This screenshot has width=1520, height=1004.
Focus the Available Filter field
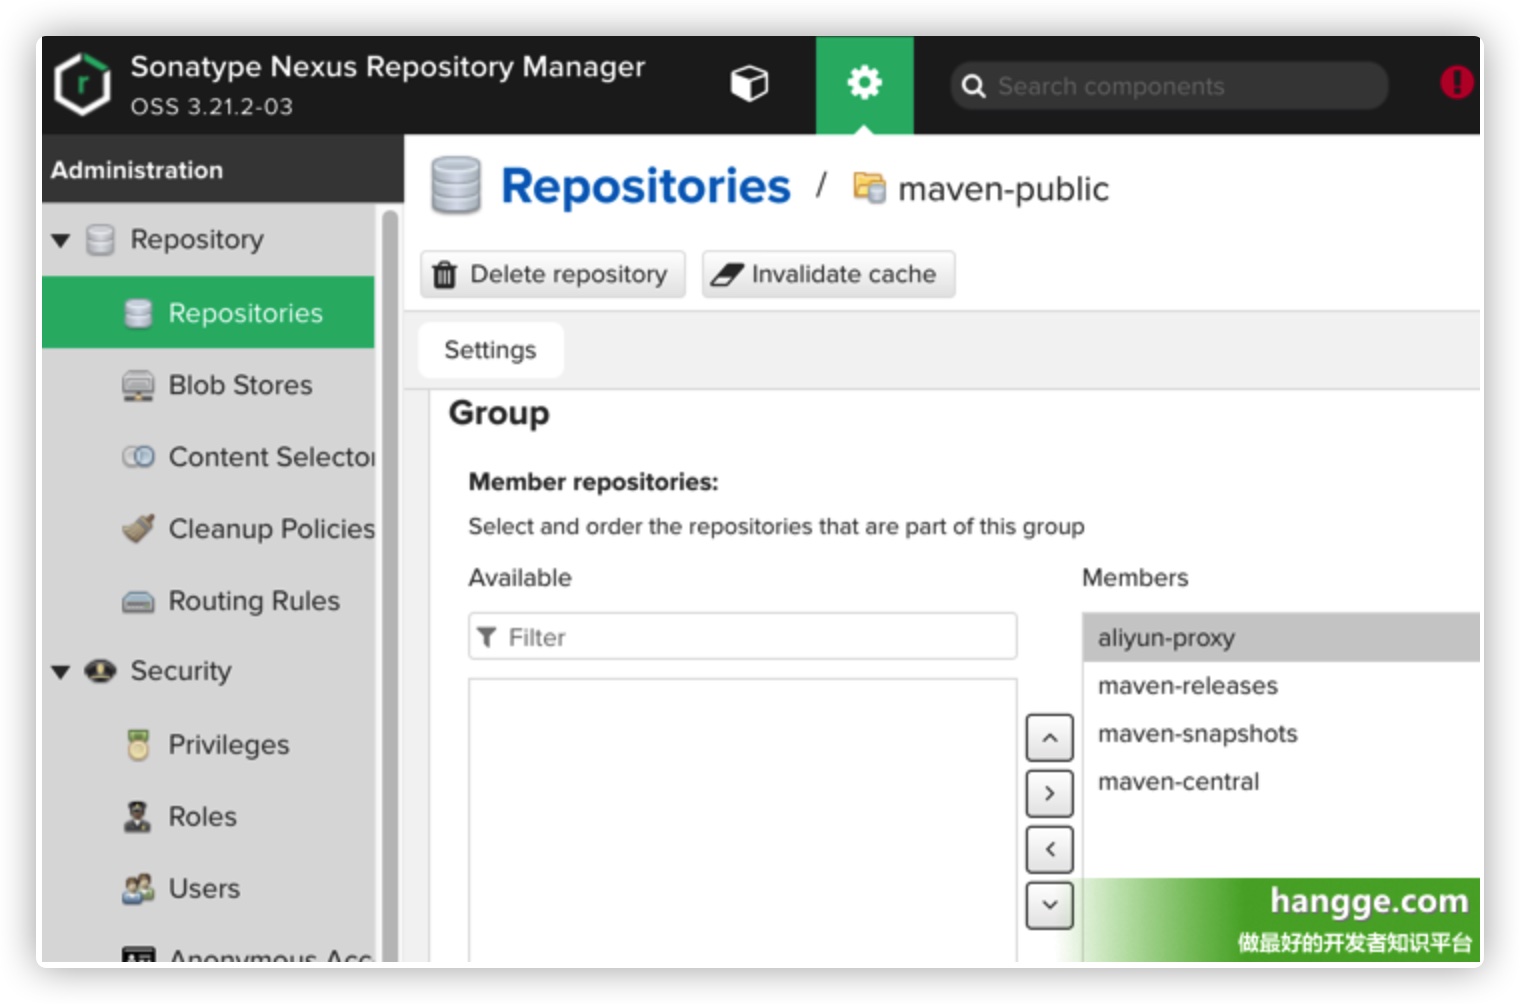[743, 637]
